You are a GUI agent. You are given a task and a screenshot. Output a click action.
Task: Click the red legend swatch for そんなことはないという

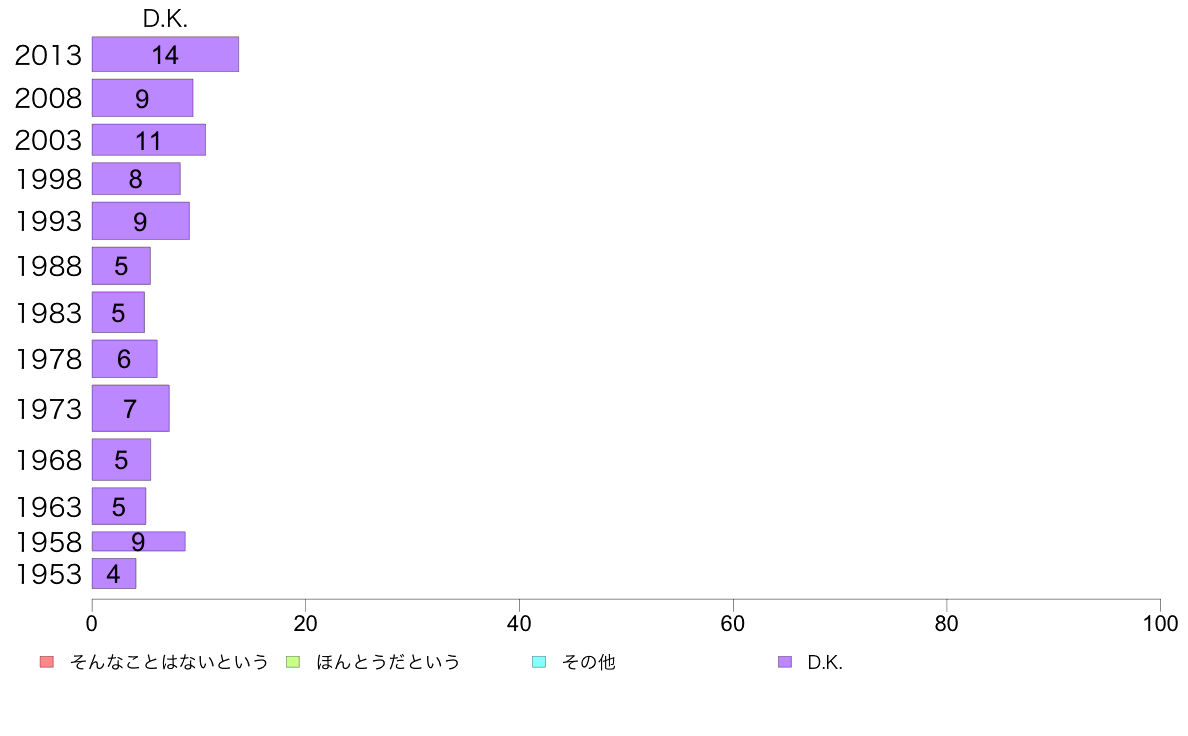[46, 662]
